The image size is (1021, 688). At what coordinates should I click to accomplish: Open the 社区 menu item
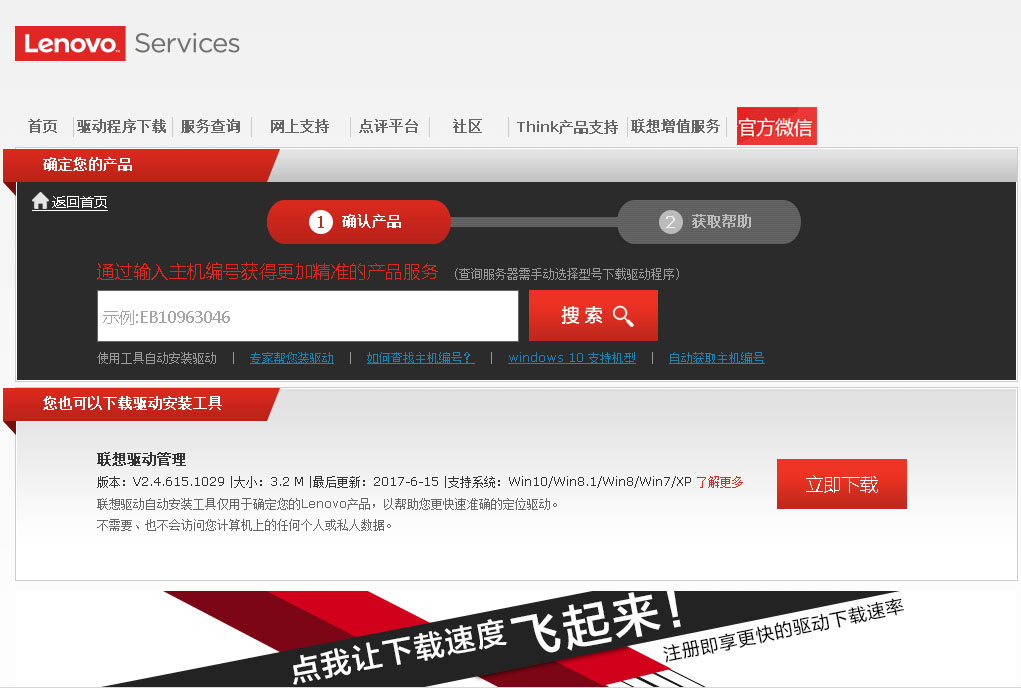coord(467,127)
